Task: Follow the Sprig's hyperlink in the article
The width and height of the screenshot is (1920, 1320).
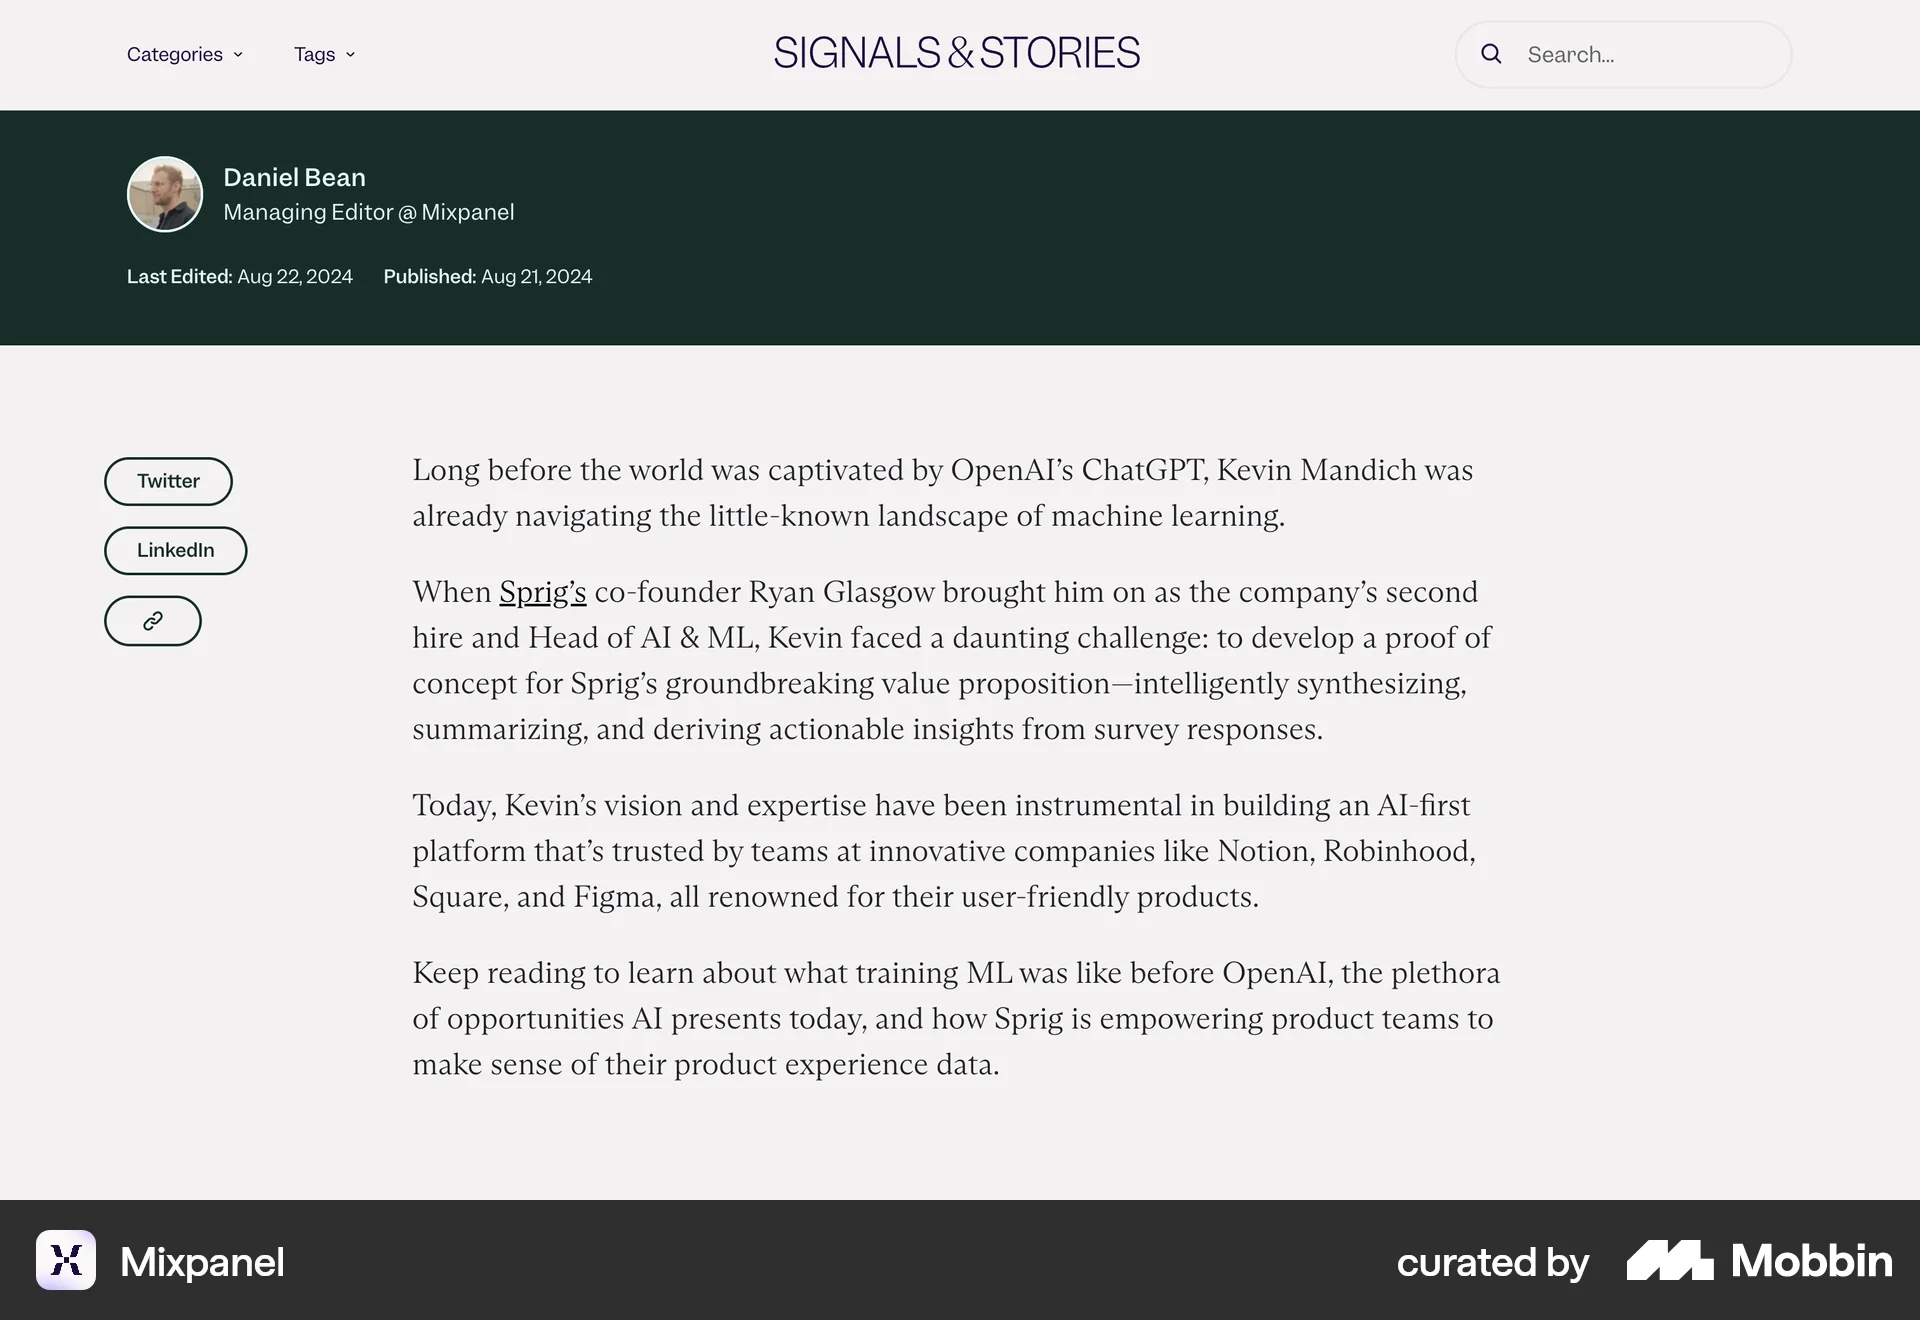Action: pos(542,592)
